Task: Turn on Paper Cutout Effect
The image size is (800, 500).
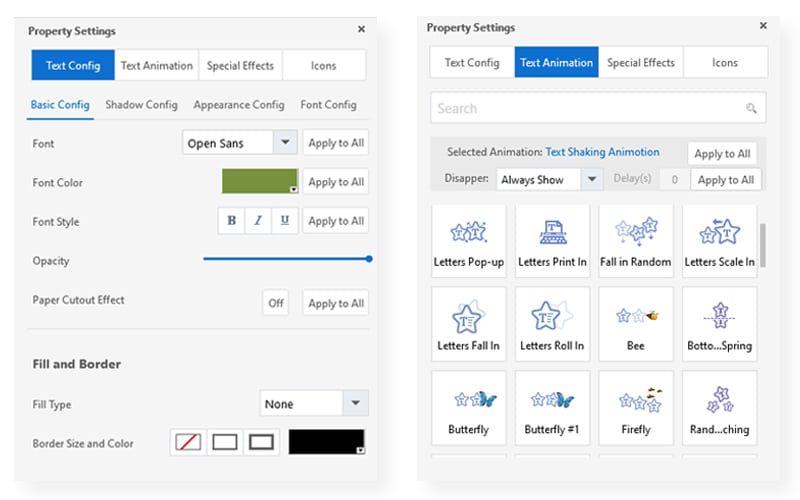Action: [x=276, y=303]
